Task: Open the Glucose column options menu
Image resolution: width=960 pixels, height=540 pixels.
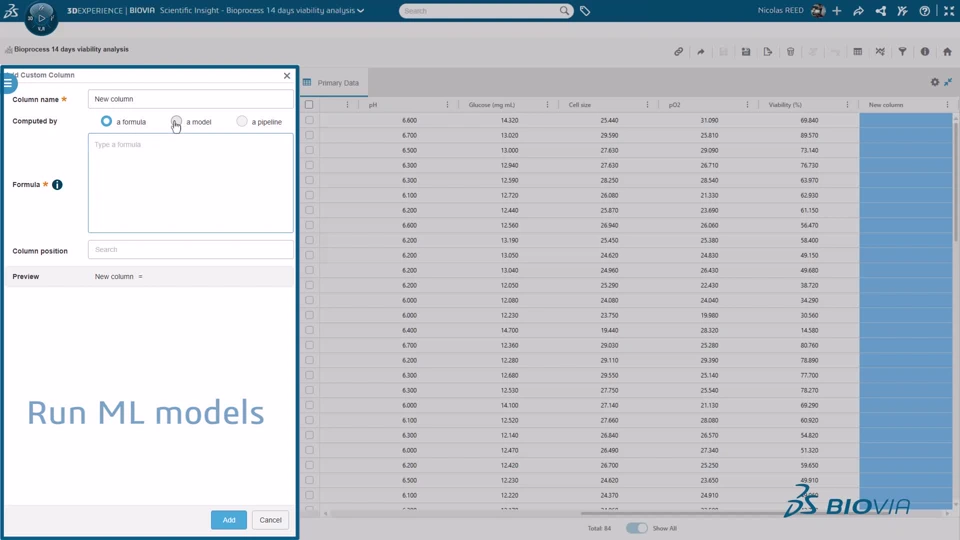Action: (x=547, y=105)
